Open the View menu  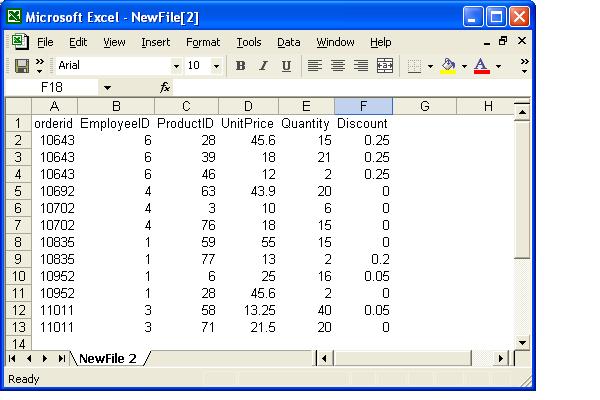(114, 42)
